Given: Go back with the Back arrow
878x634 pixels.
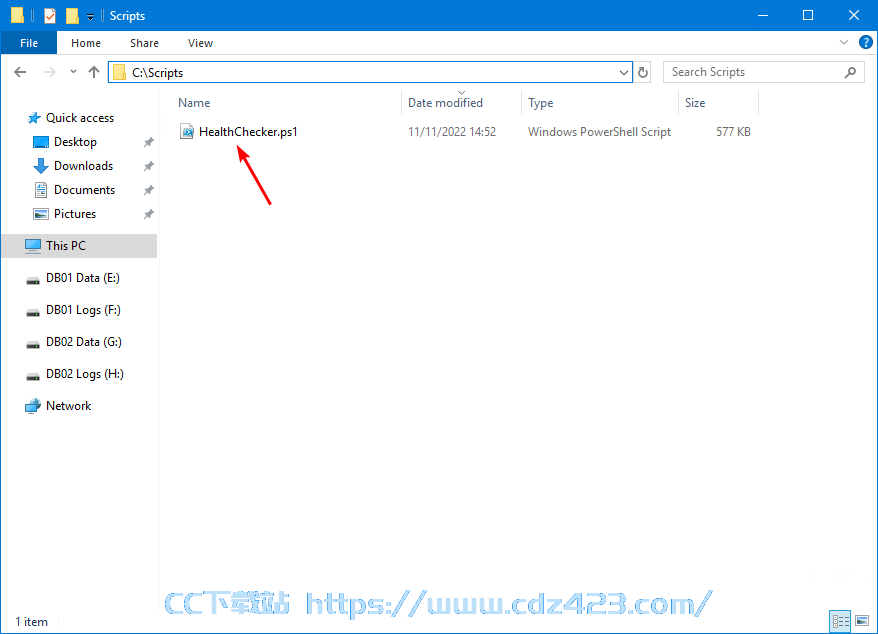Looking at the screenshot, I should (20, 72).
